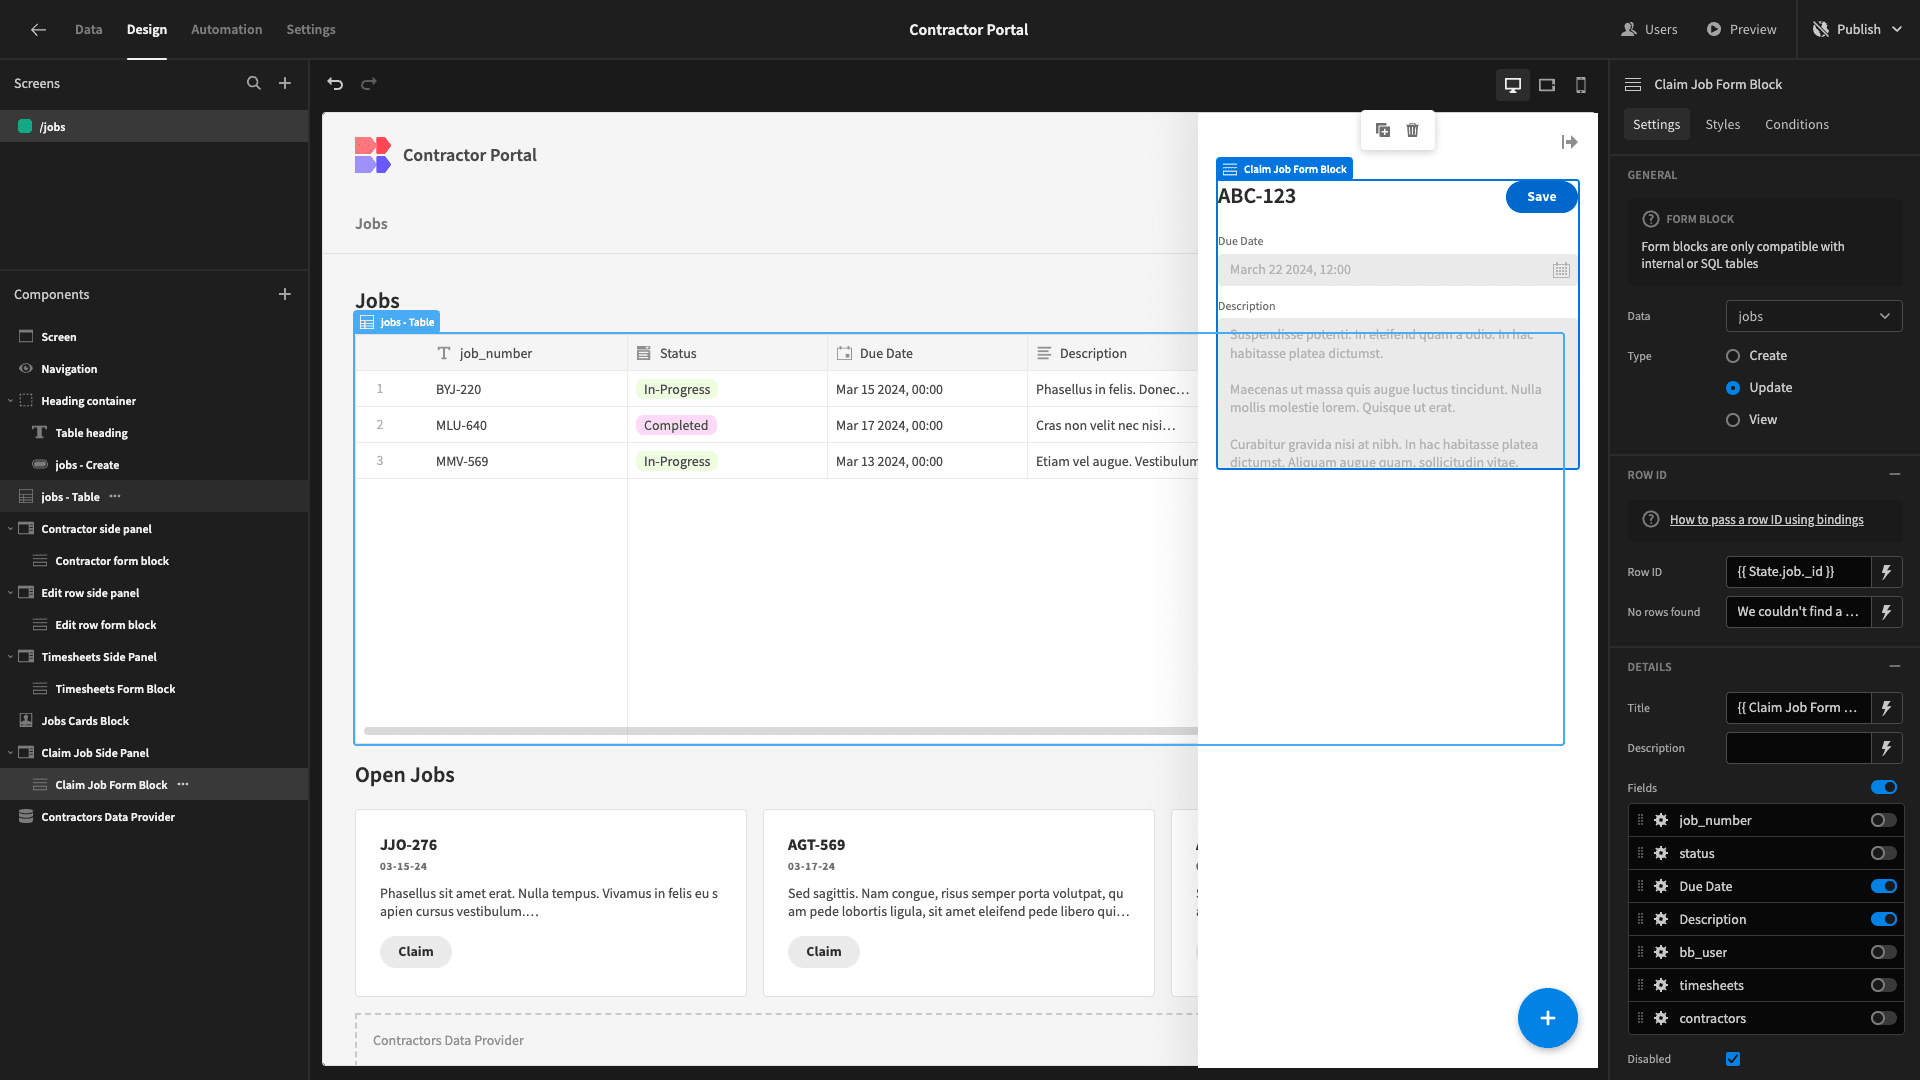Click the table horizontal scrollbar
The height and width of the screenshot is (1080, 1920).
click(780, 731)
